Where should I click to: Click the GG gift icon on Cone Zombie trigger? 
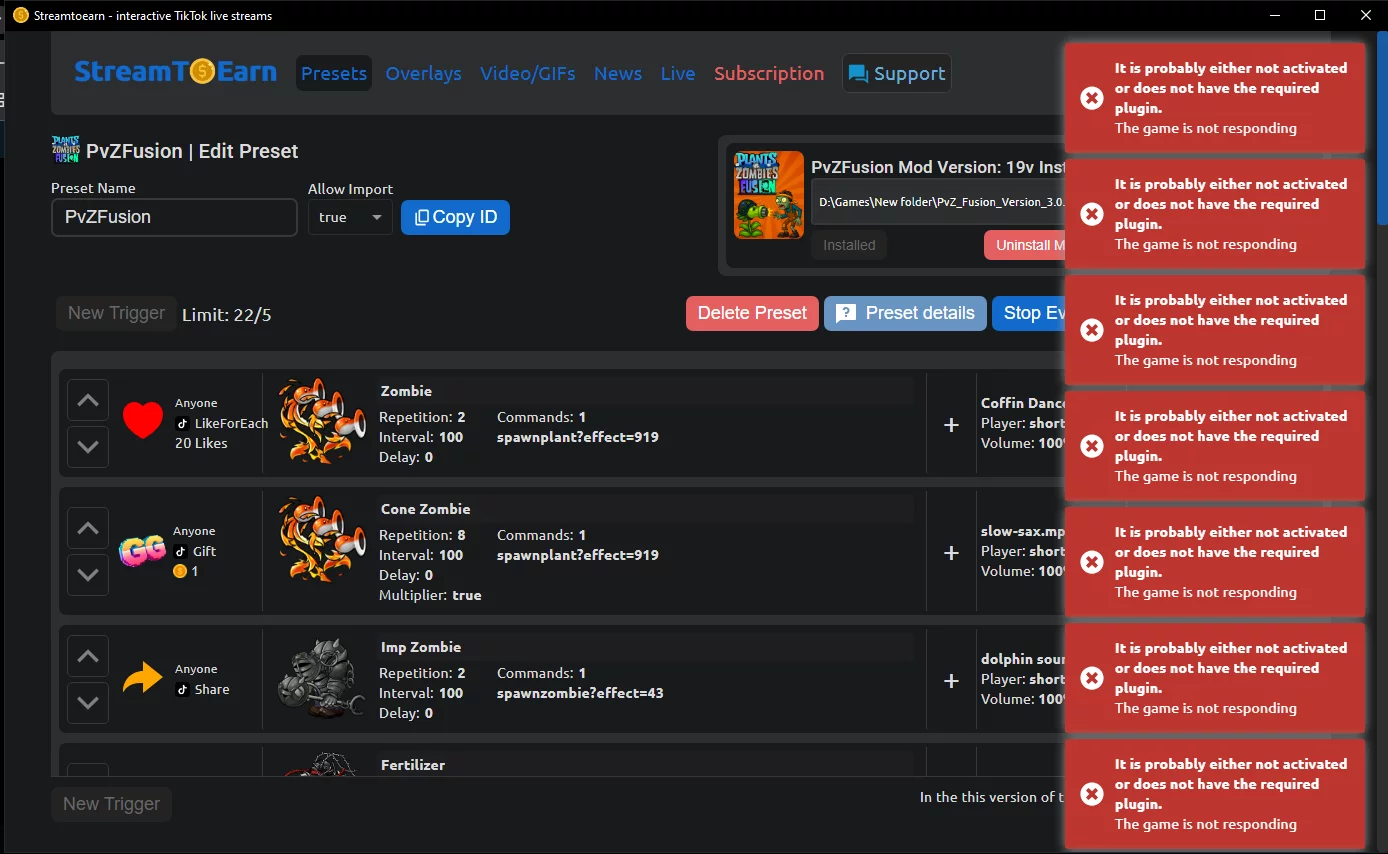[142, 551]
